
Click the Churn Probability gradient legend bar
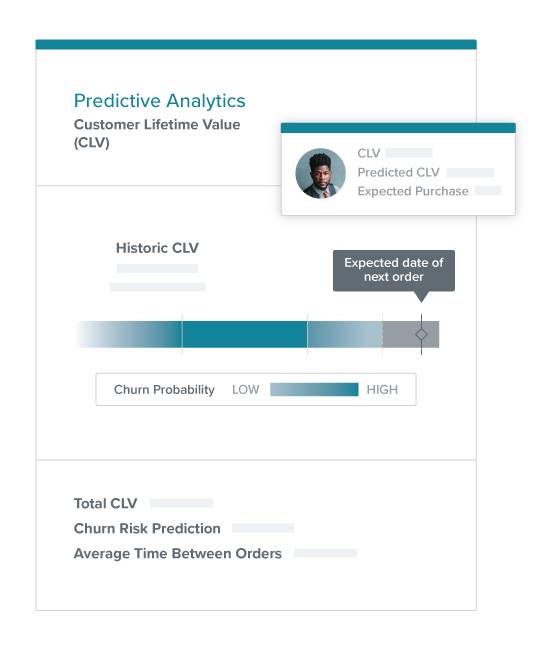coord(314,389)
